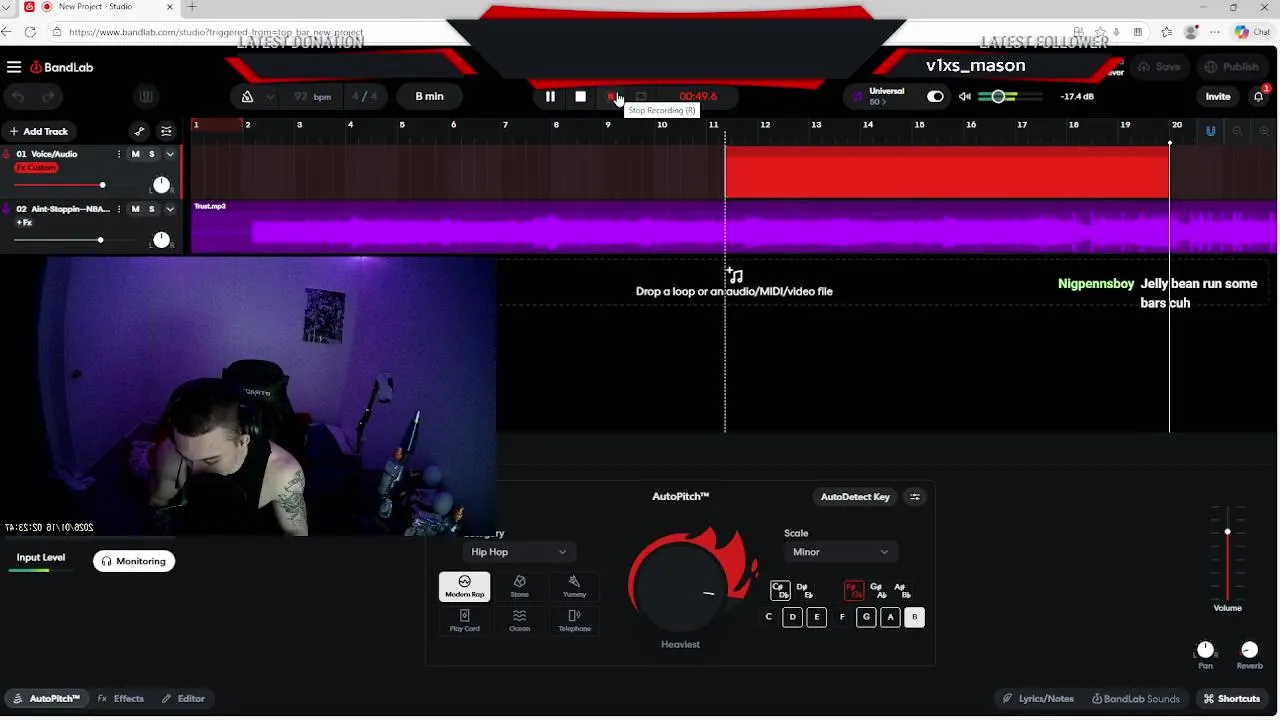Mute the master speaker icon
The height and width of the screenshot is (720, 1280).
pos(964,97)
